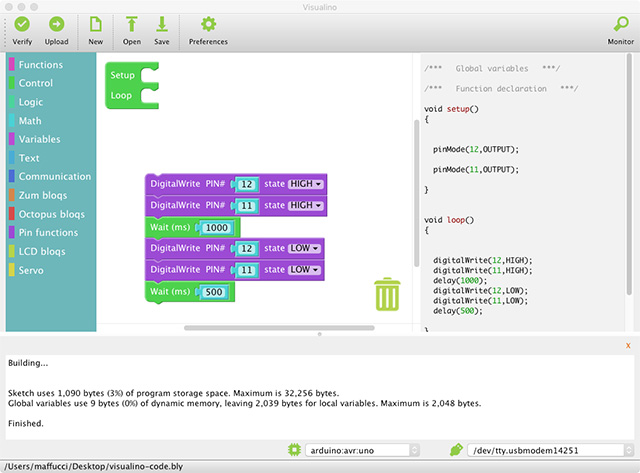Show the Servo blocks category
Viewport: 640px width, 473px height.
coord(31,270)
